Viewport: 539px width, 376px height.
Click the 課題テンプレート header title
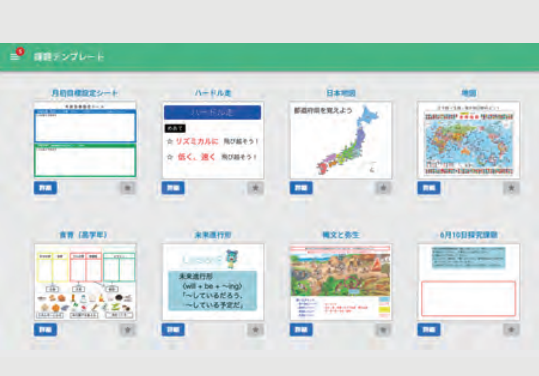[69, 57]
